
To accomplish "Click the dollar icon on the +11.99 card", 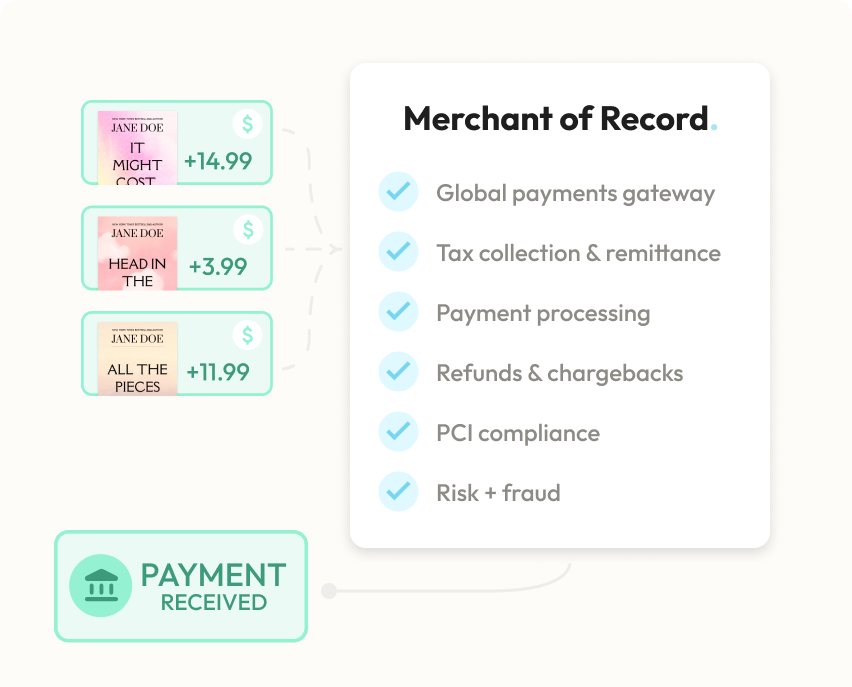I will coord(248,335).
